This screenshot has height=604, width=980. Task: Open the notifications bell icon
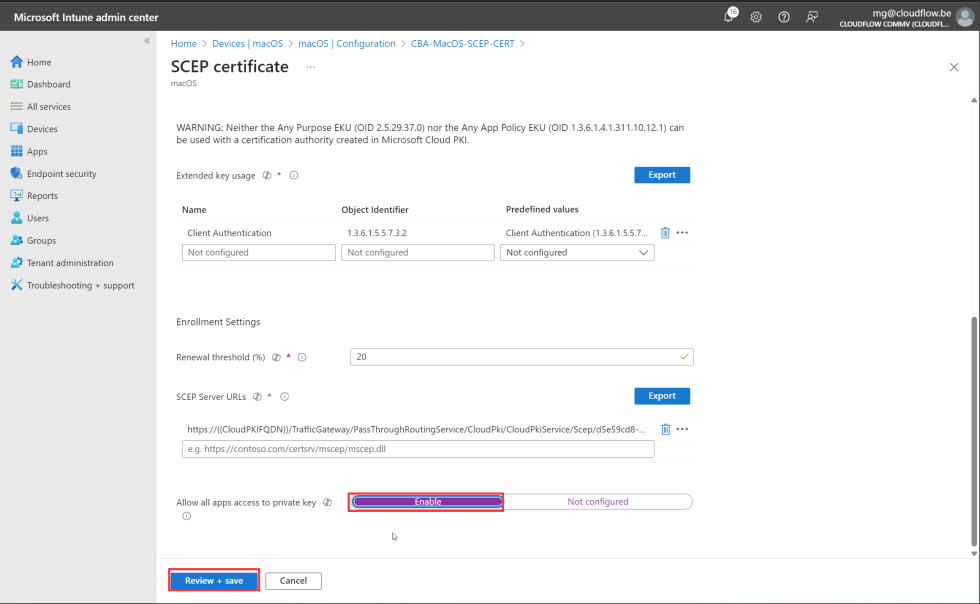[x=729, y=17]
